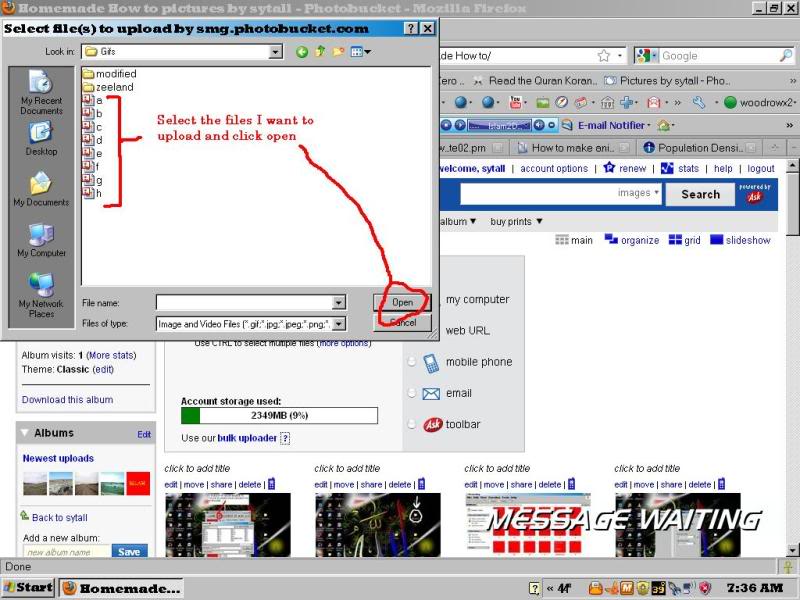Click the blue plus toolbar icon
This screenshot has width=800, height=600.
pyautogui.click(x=627, y=103)
